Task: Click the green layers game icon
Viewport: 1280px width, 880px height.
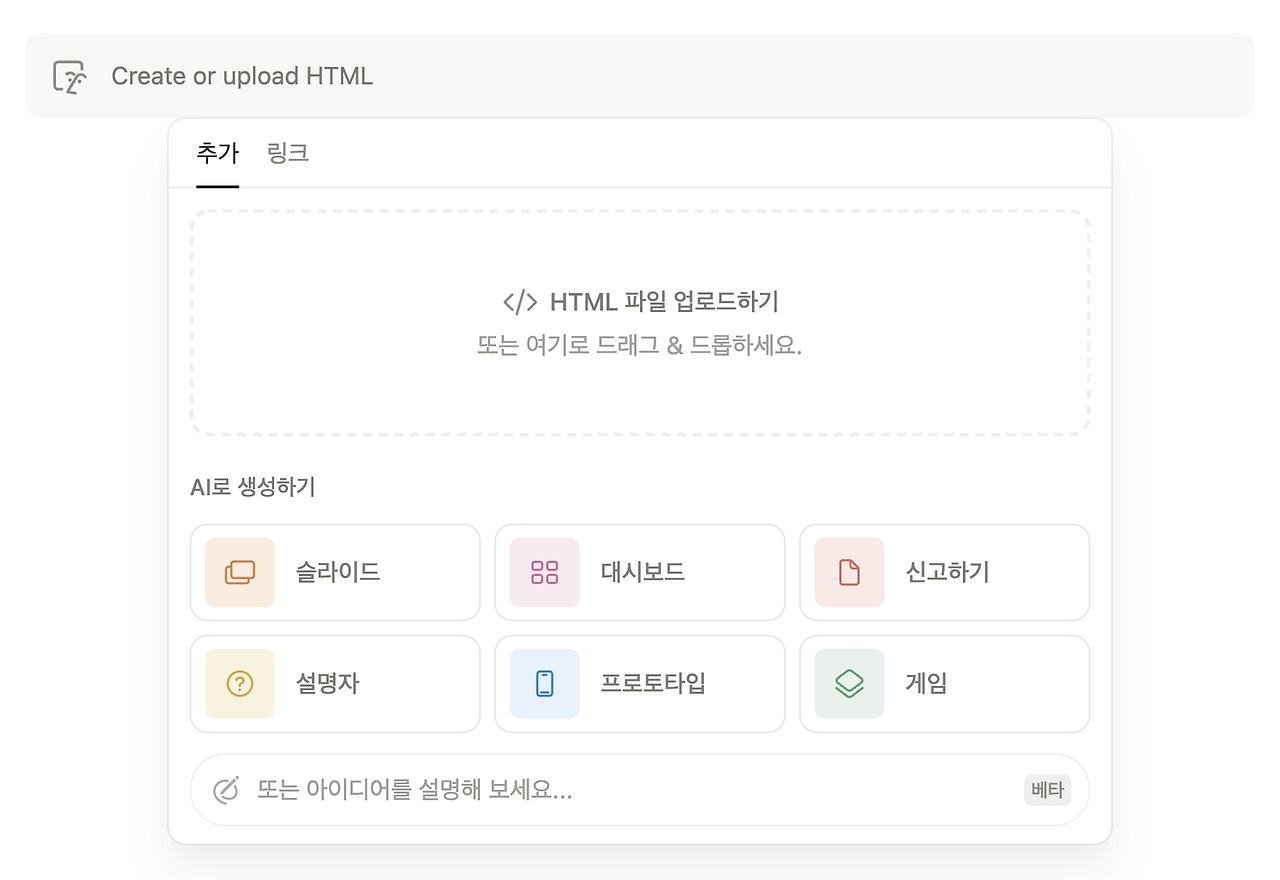Action: (849, 684)
